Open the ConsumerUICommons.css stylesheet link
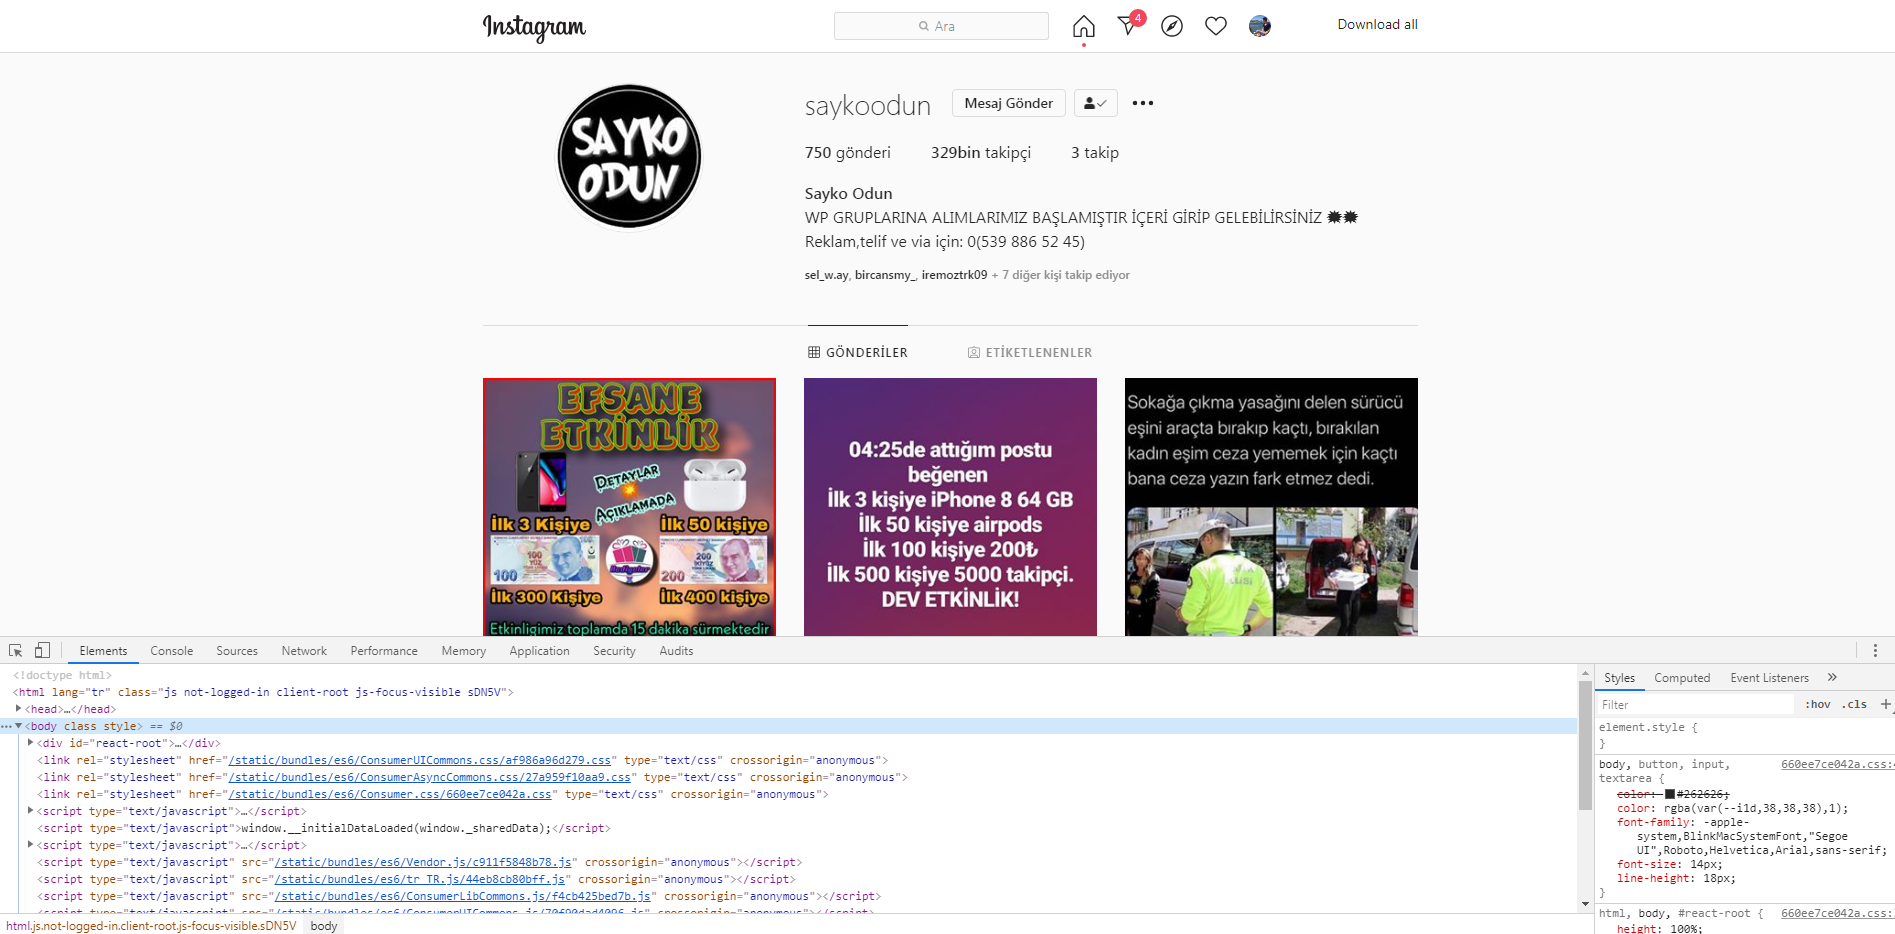The width and height of the screenshot is (1895, 934). [419, 760]
